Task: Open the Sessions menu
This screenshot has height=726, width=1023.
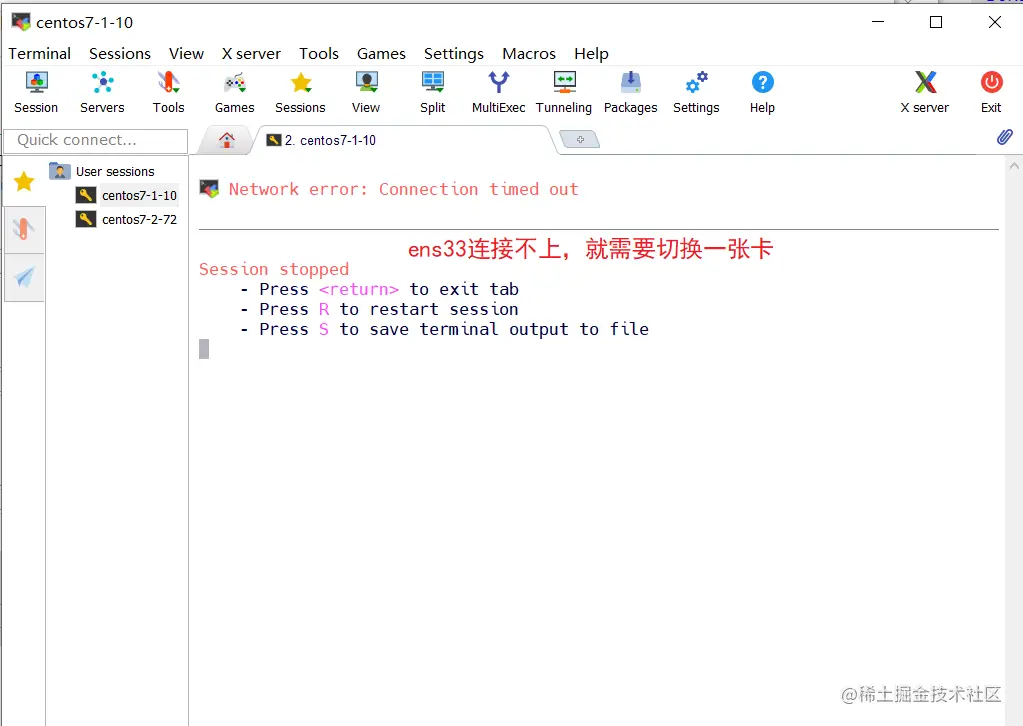Action: (119, 53)
